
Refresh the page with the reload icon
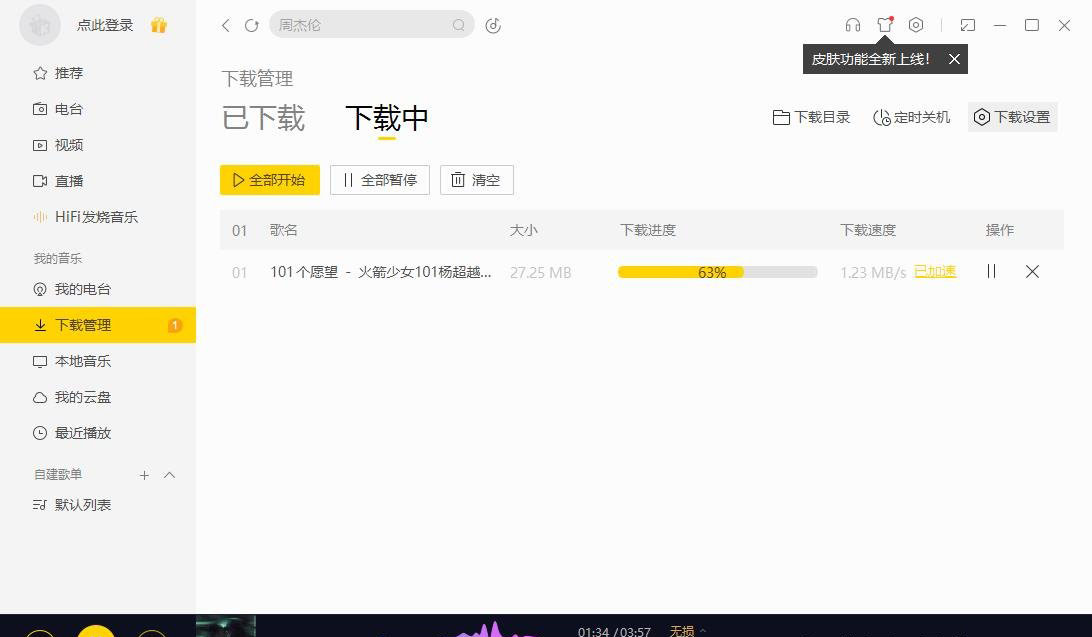click(252, 25)
